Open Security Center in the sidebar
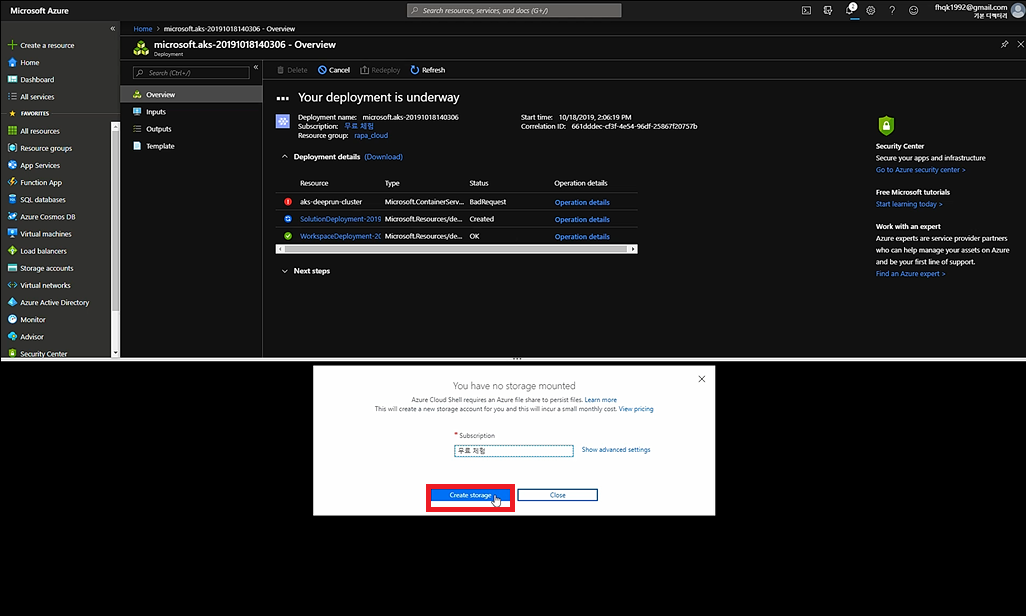The width and height of the screenshot is (1026, 616). [37, 353]
